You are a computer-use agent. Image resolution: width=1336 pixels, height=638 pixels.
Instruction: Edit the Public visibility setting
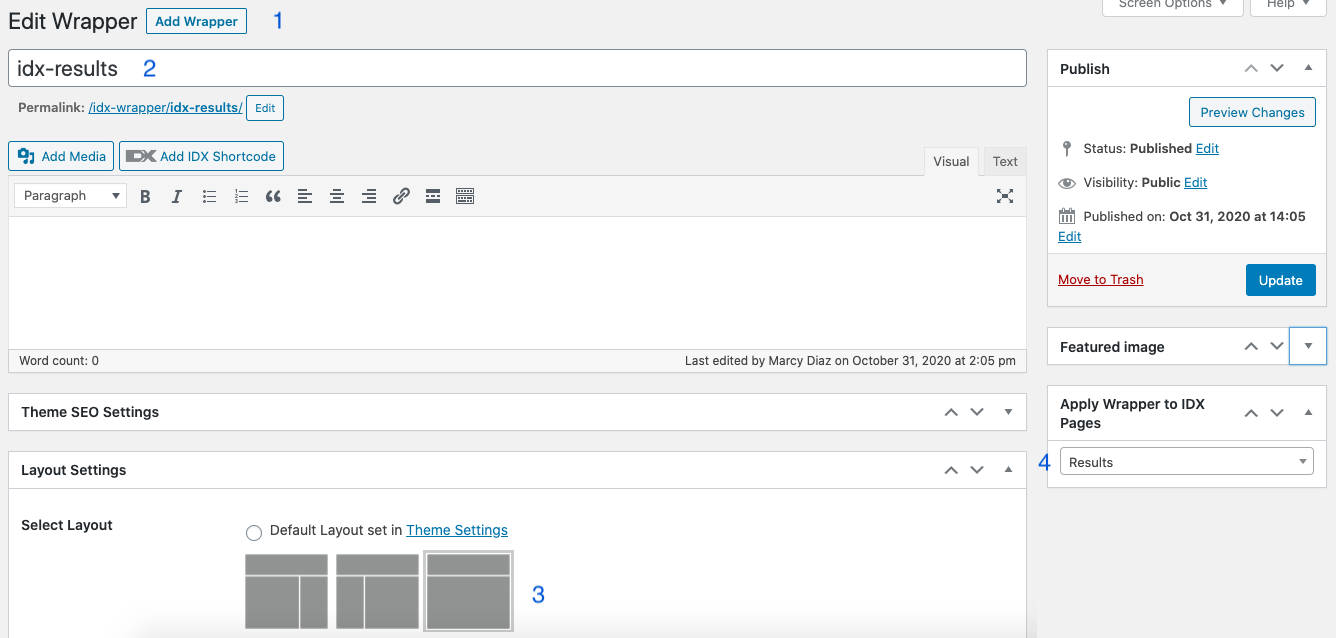click(1196, 183)
